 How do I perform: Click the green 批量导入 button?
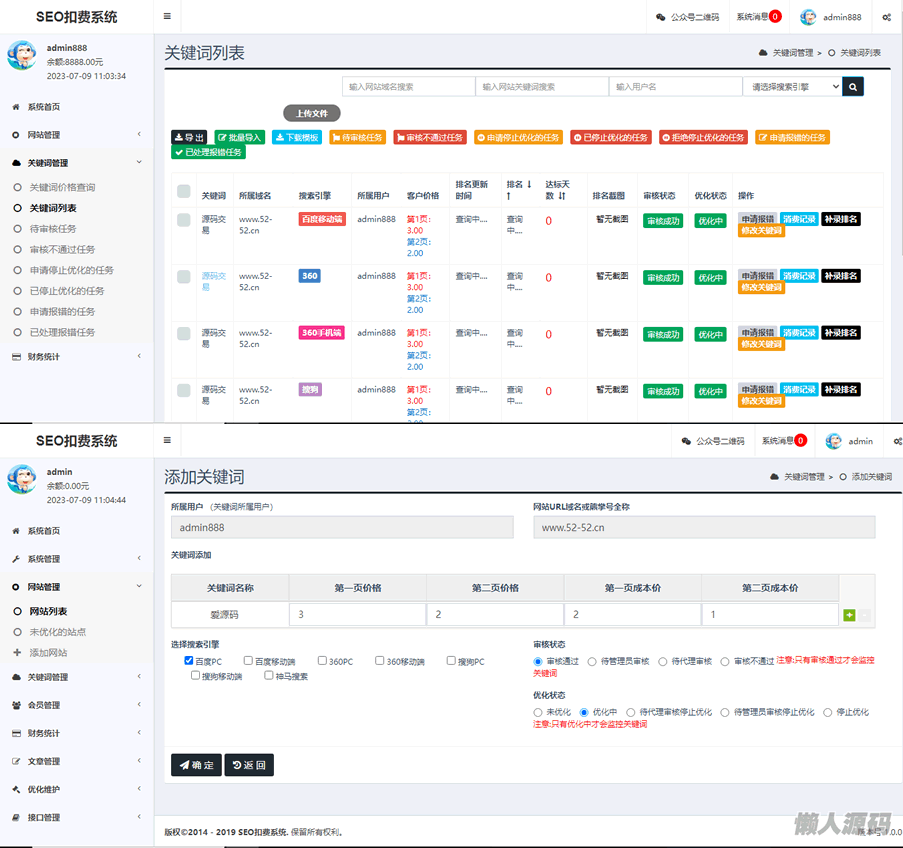(x=239, y=138)
